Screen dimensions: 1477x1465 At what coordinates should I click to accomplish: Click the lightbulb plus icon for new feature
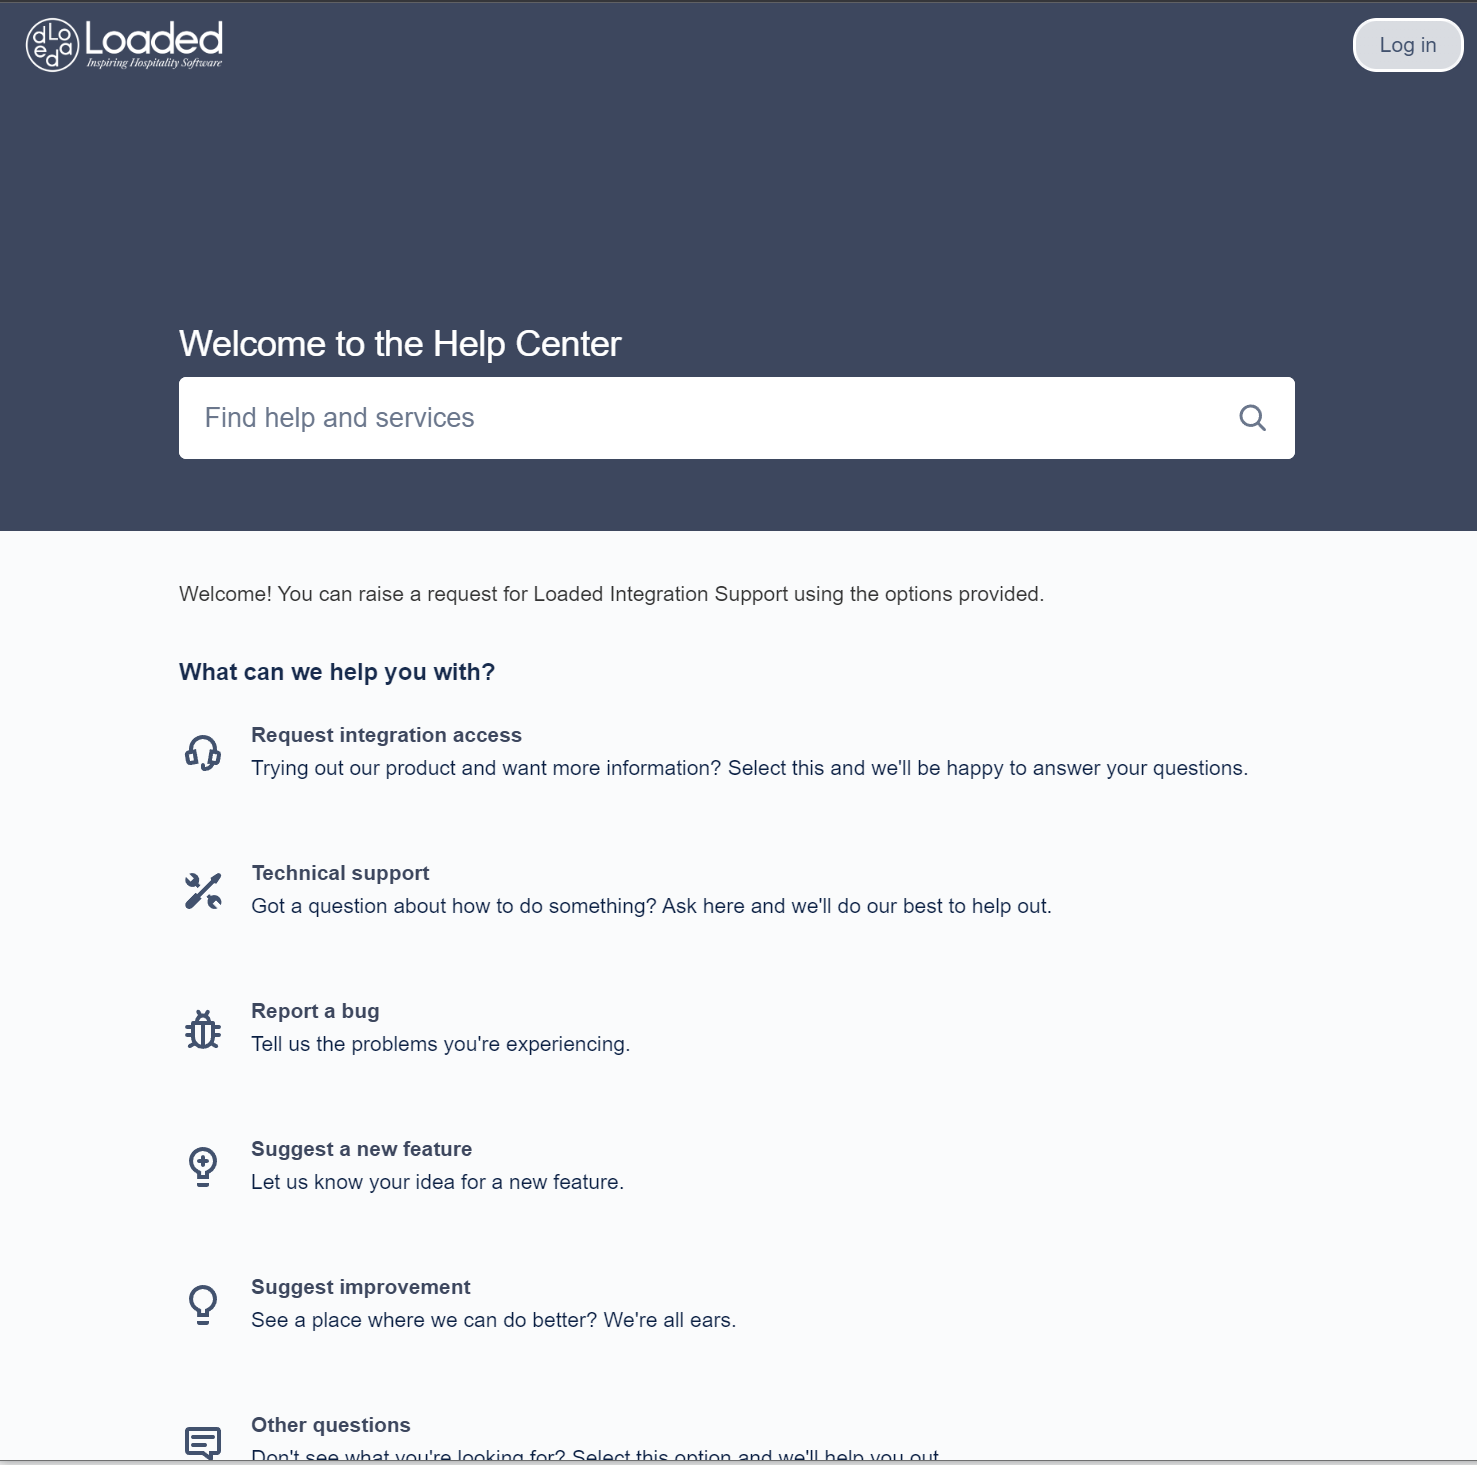[203, 1166]
